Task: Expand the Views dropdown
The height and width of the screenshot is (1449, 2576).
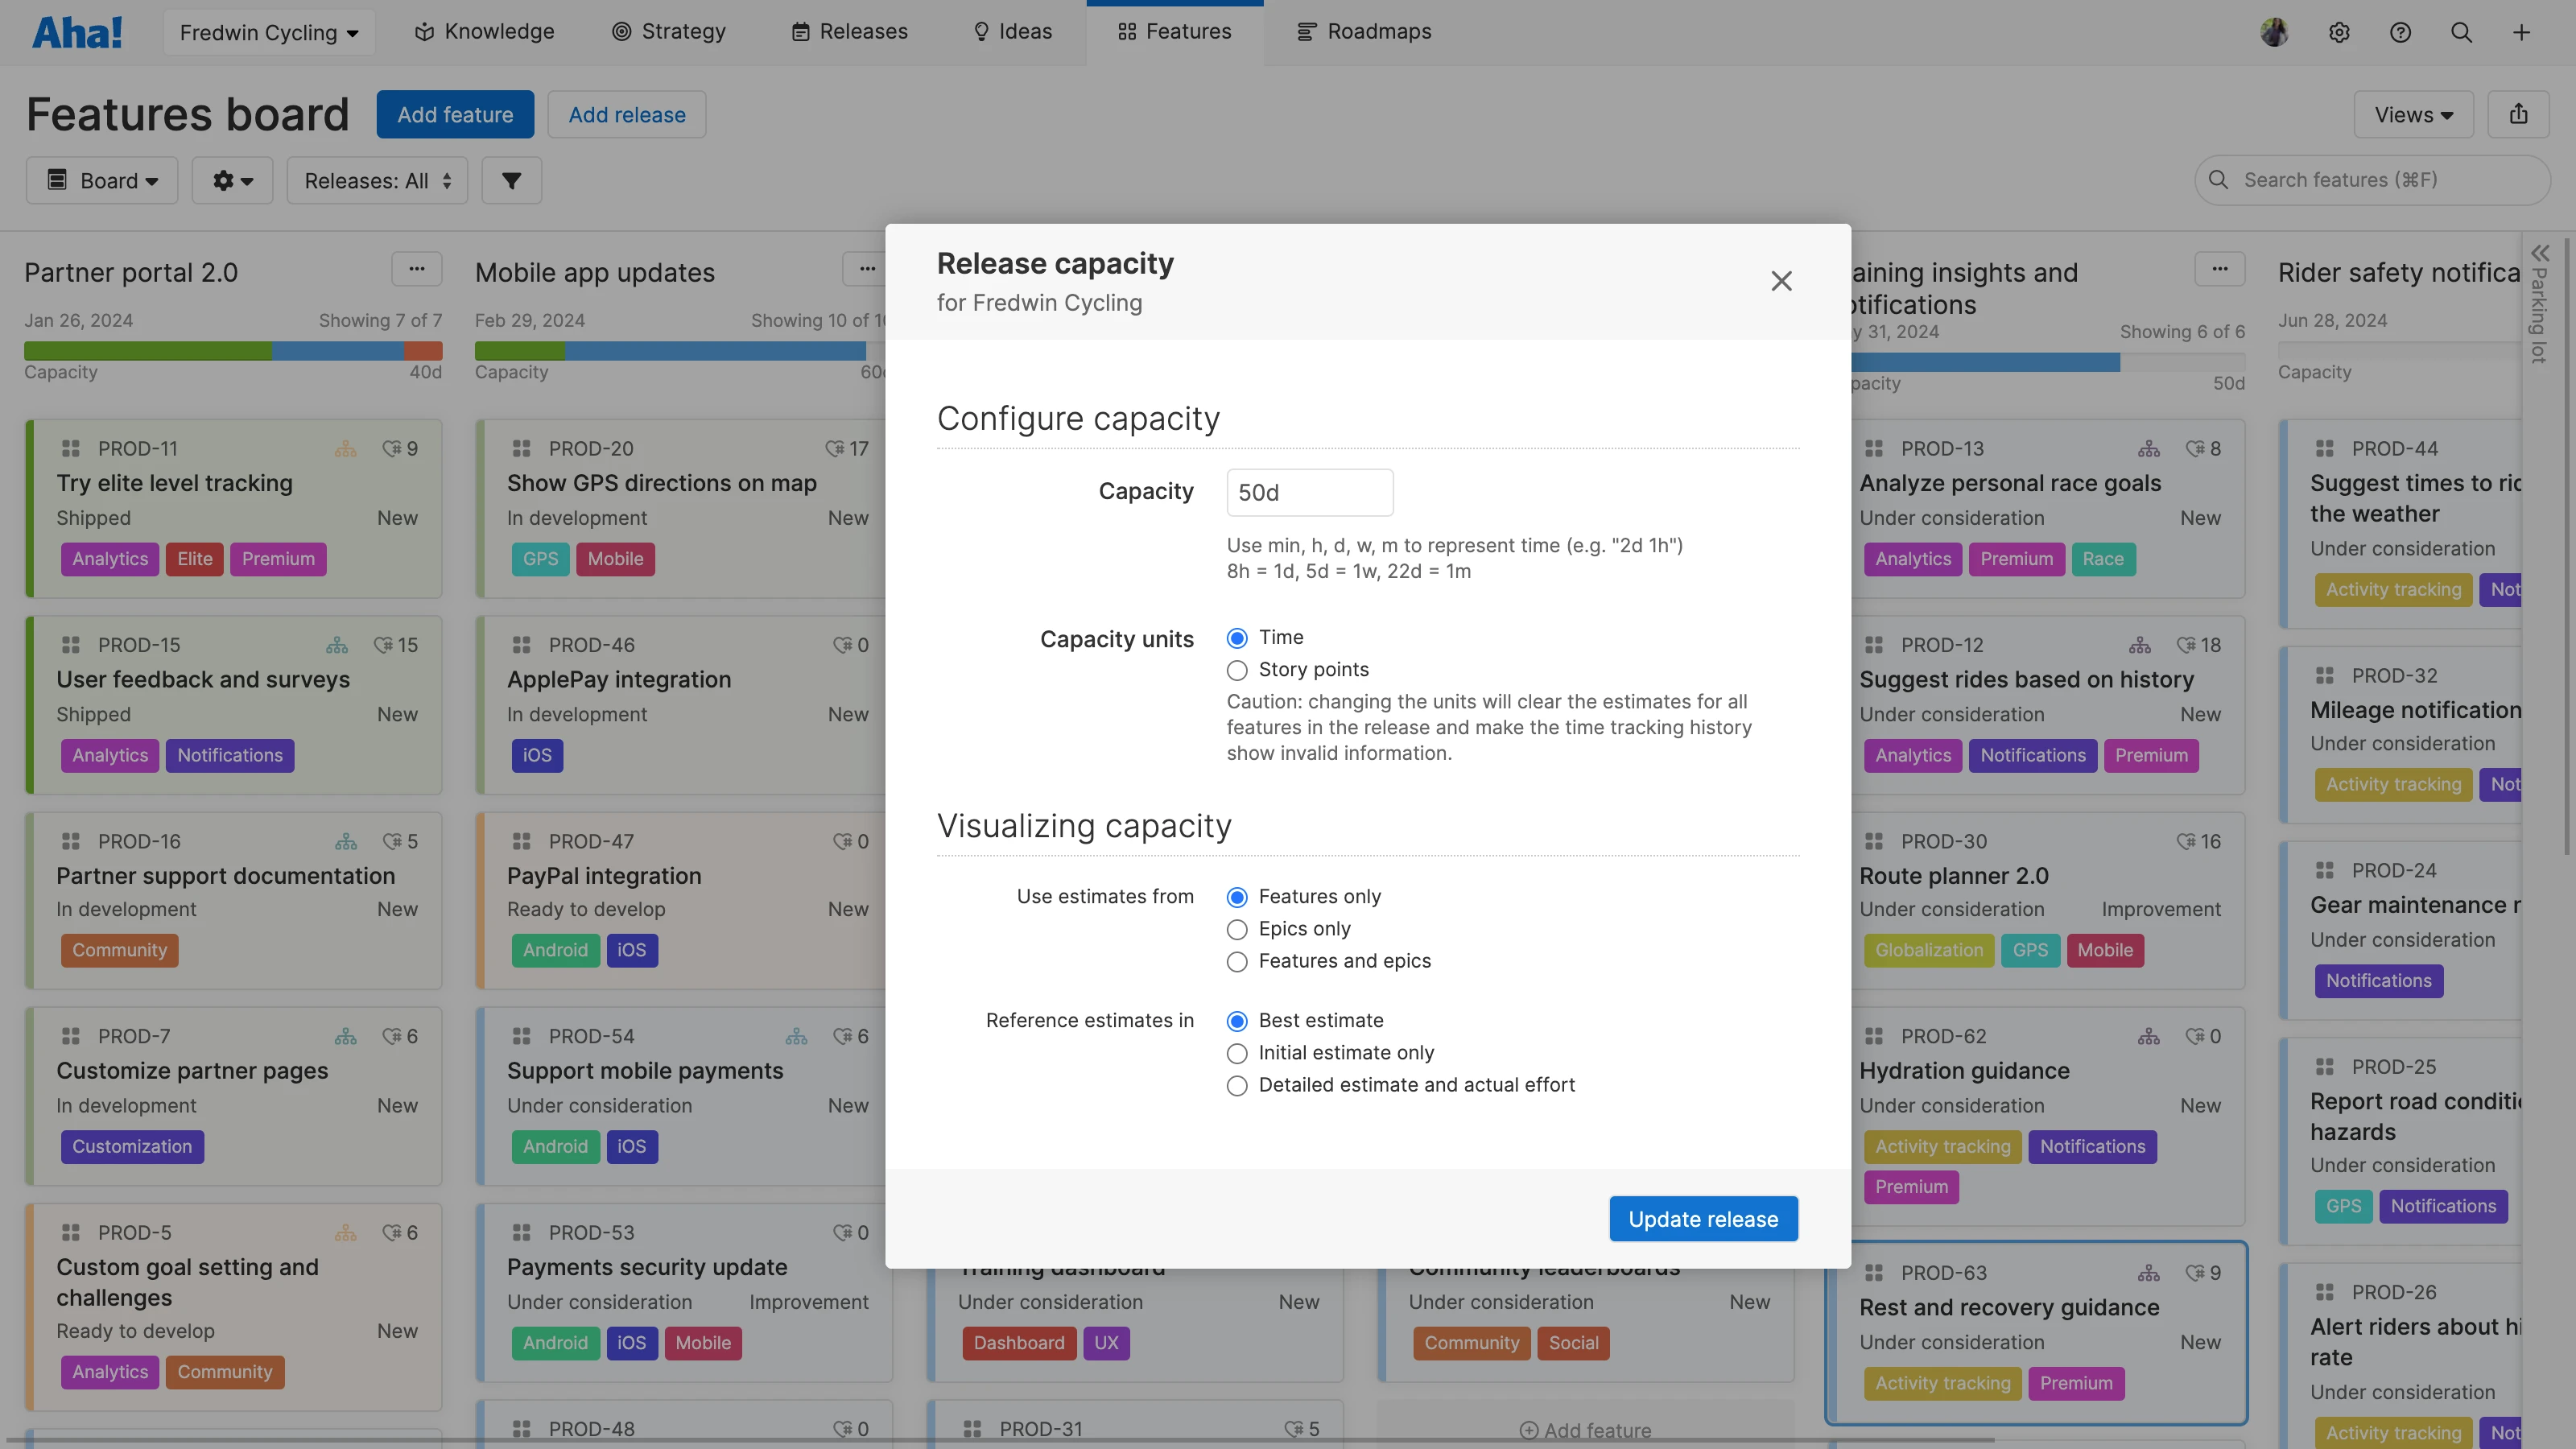Action: point(2413,114)
